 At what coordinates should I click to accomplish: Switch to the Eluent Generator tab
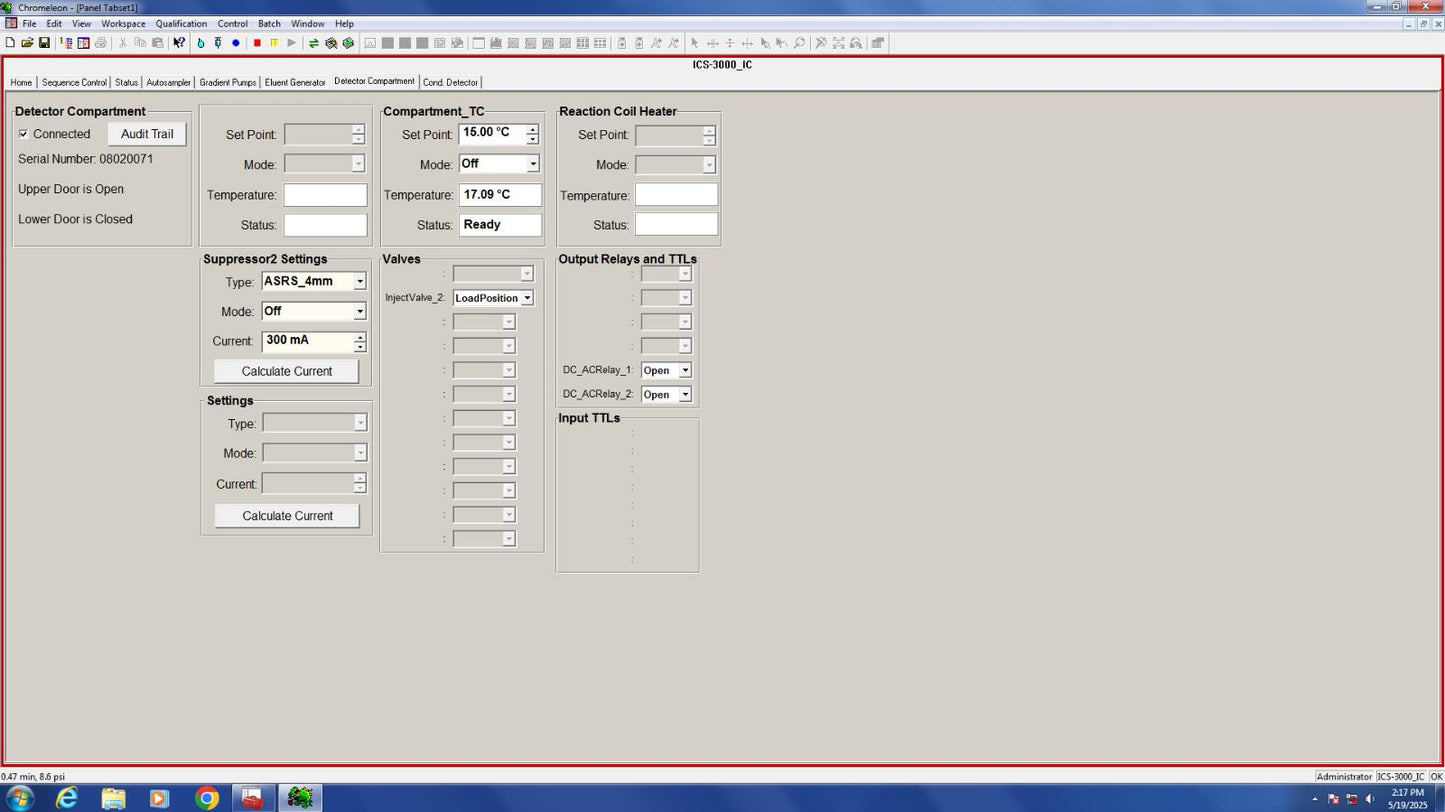pos(295,82)
